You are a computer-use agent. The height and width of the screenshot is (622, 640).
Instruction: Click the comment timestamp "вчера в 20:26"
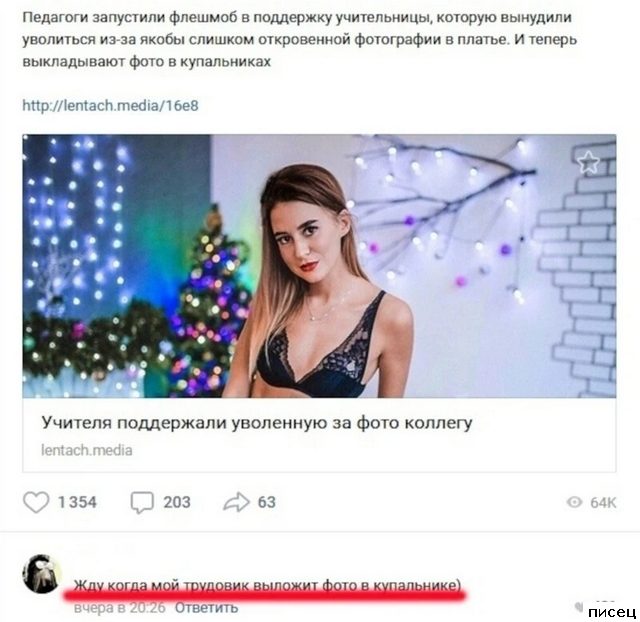pyautogui.click(x=120, y=607)
